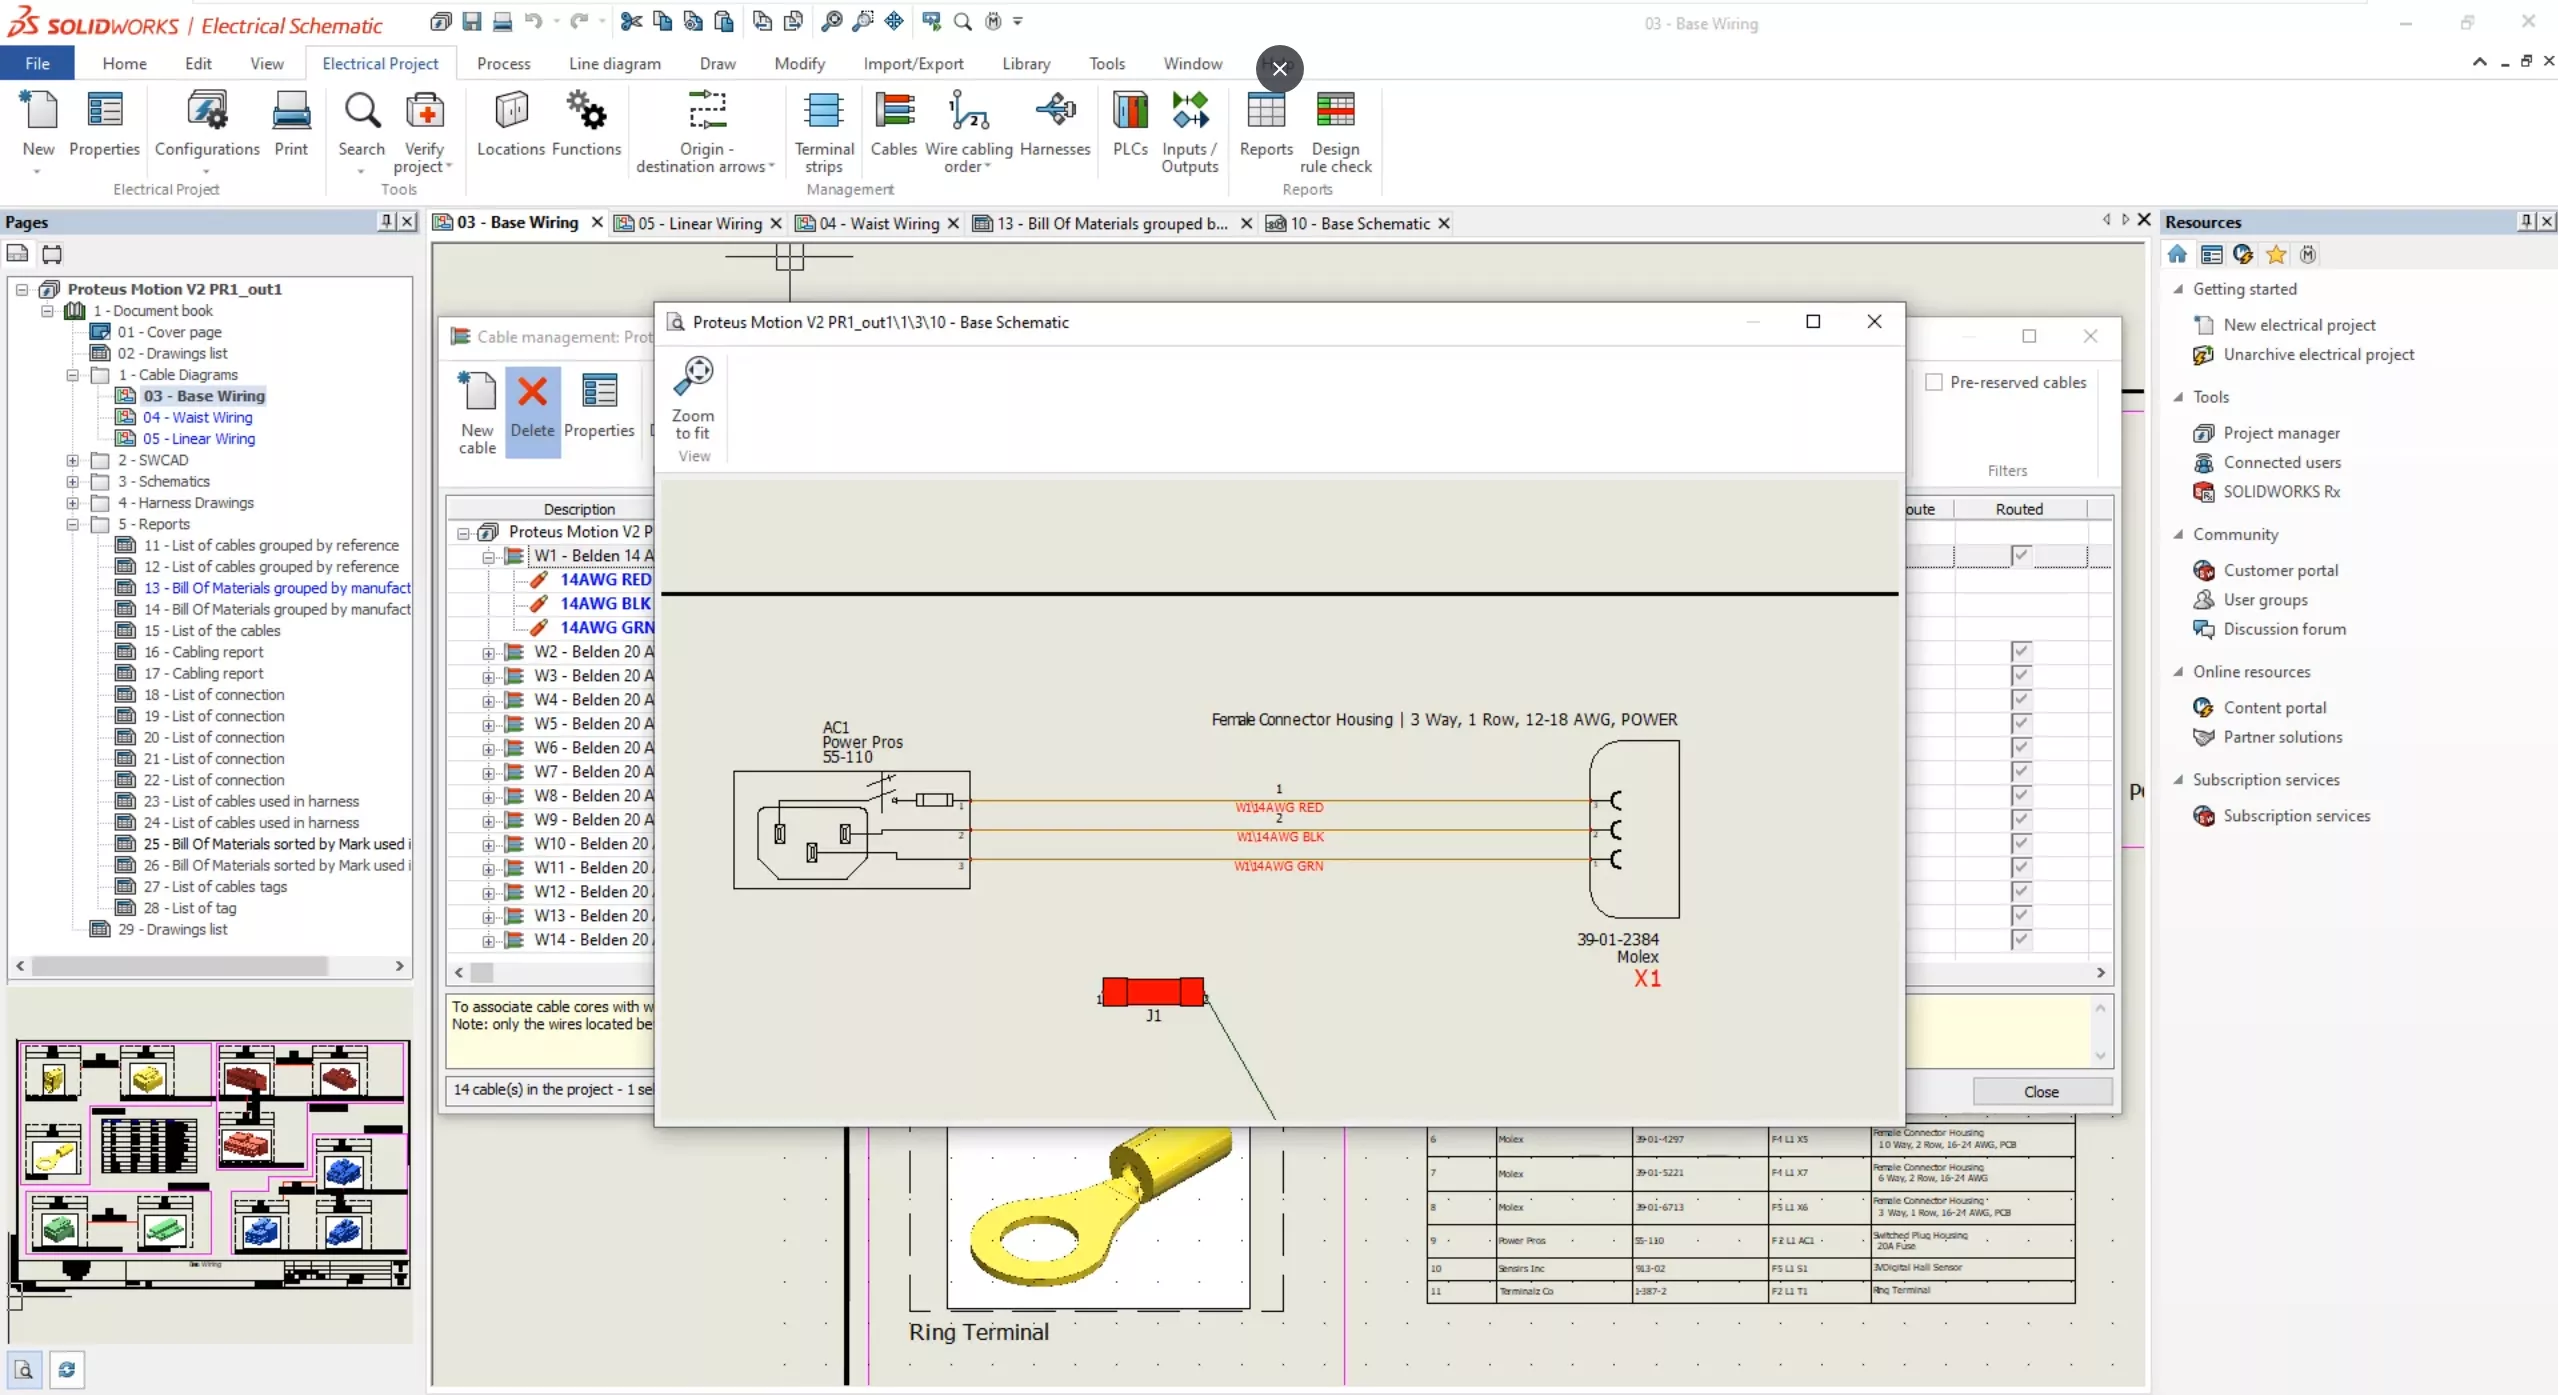Select 14AWG RED core in cable list
The height and width of the screenshot is (1395, 2558).
(605, 580)
